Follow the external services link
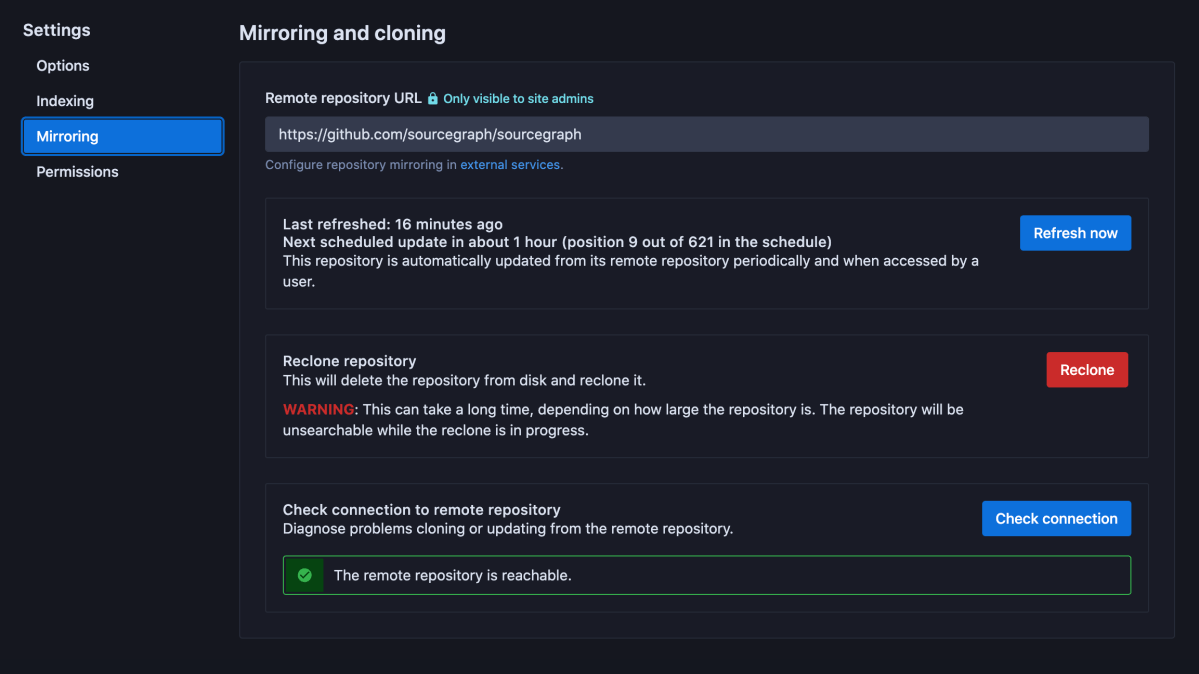 pyautogui.click(x=511, y=165)
